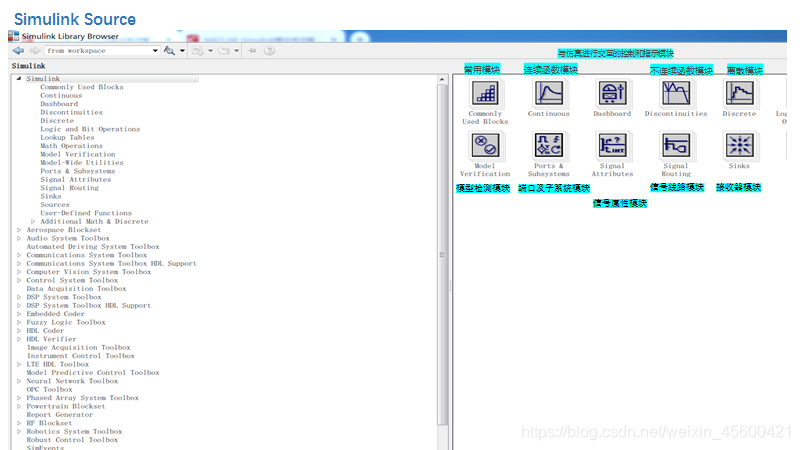
Task: Open the new model dropdown arrow
Action: (210, 51)
